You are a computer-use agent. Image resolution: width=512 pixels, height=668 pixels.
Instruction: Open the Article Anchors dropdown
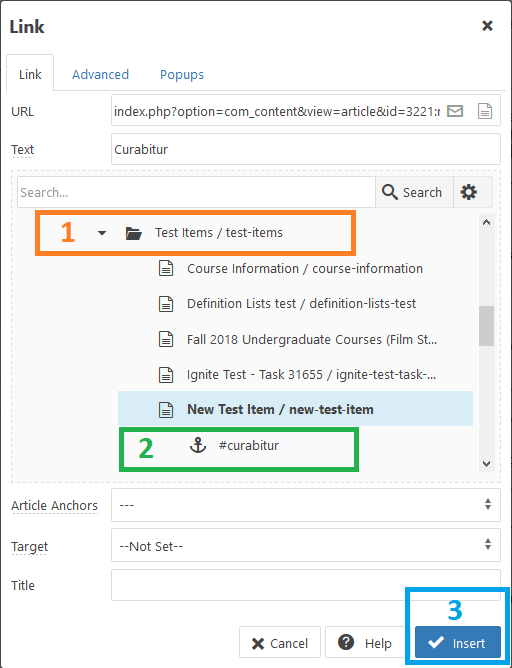(x=305, y=505)
